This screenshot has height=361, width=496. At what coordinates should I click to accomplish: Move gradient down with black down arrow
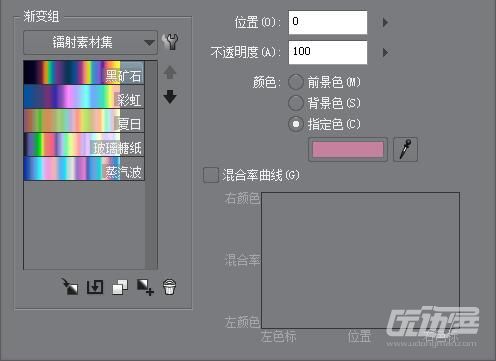[170, 97]
